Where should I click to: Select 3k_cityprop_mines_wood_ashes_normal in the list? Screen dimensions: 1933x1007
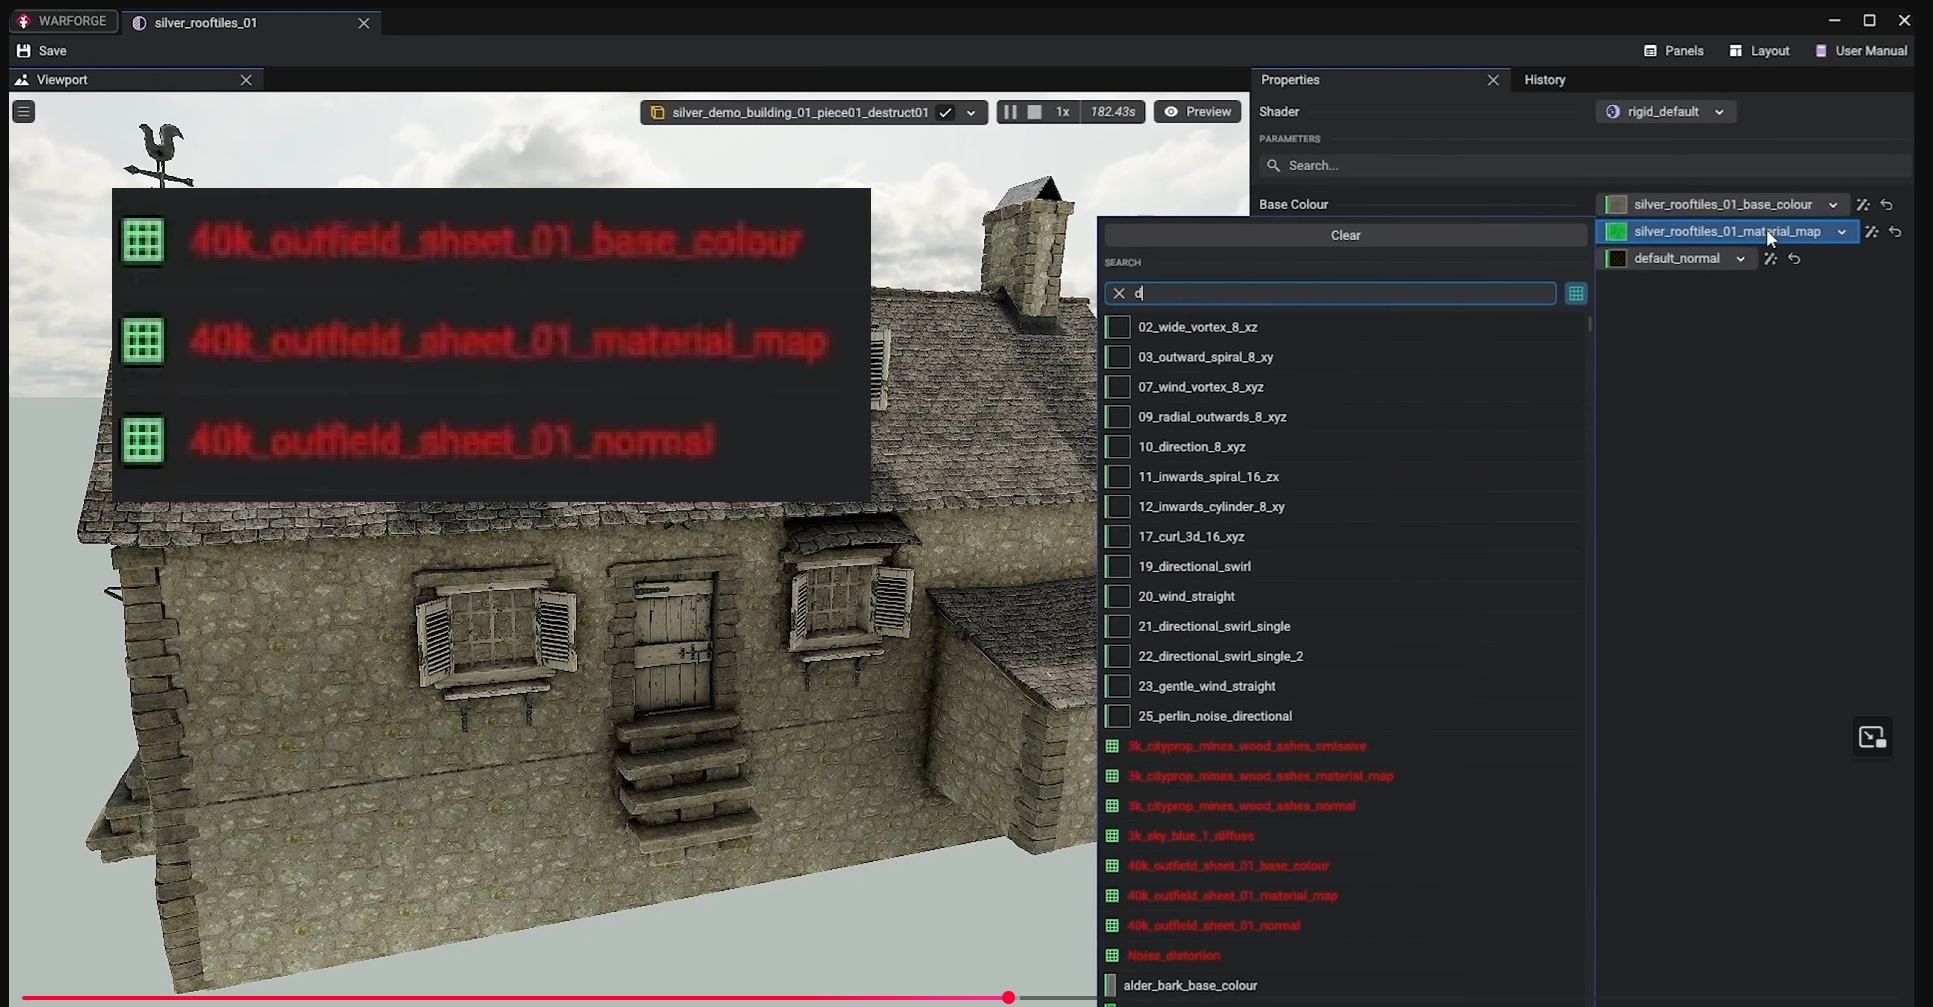1345,807
